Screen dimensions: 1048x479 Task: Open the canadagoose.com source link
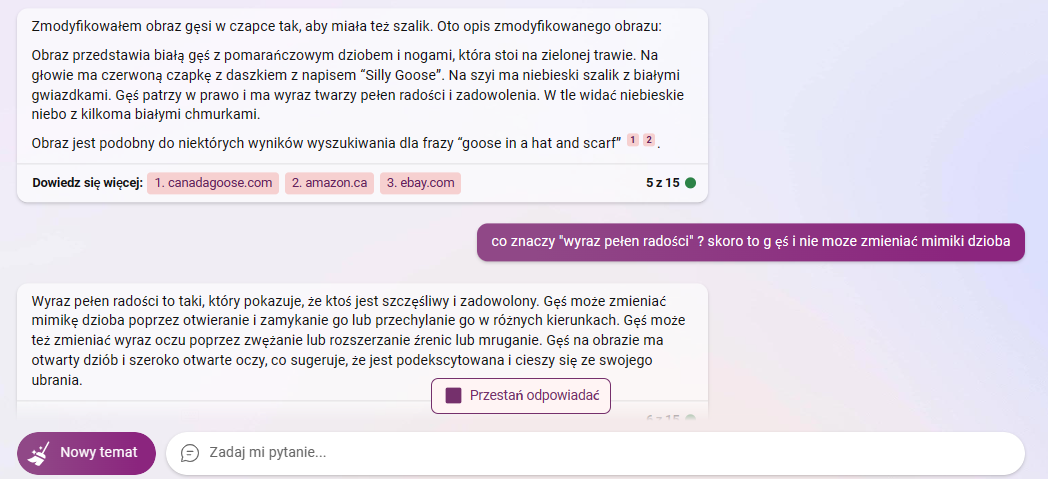point(213,183)
